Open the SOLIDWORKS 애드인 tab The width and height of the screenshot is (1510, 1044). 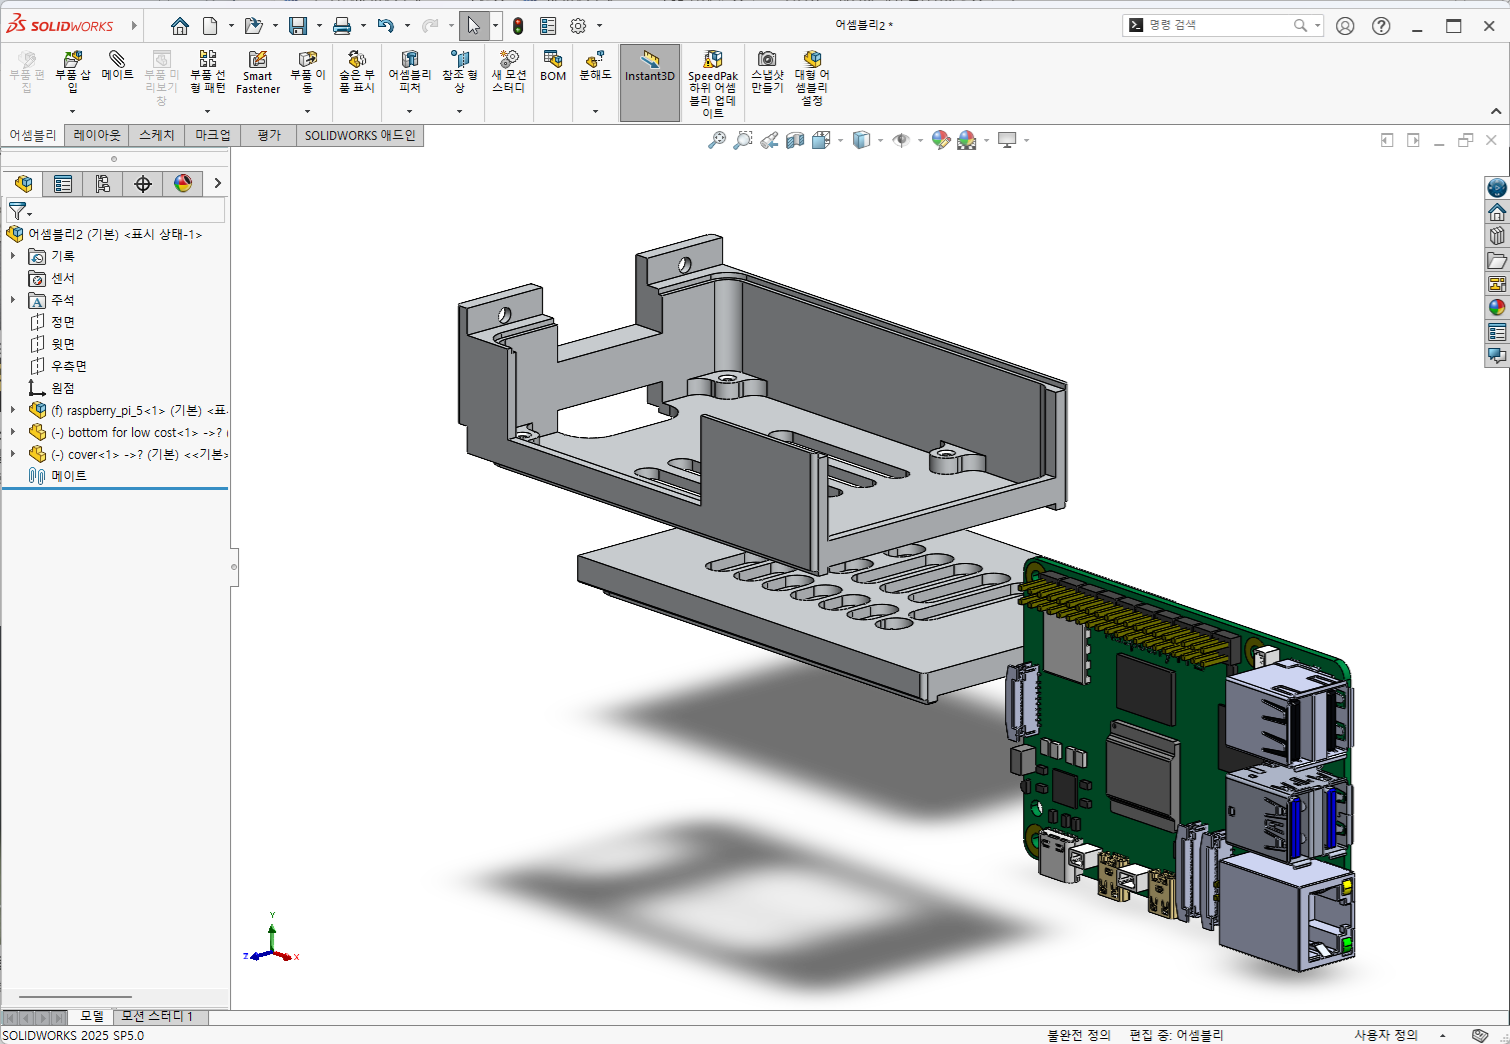point(360,135)
